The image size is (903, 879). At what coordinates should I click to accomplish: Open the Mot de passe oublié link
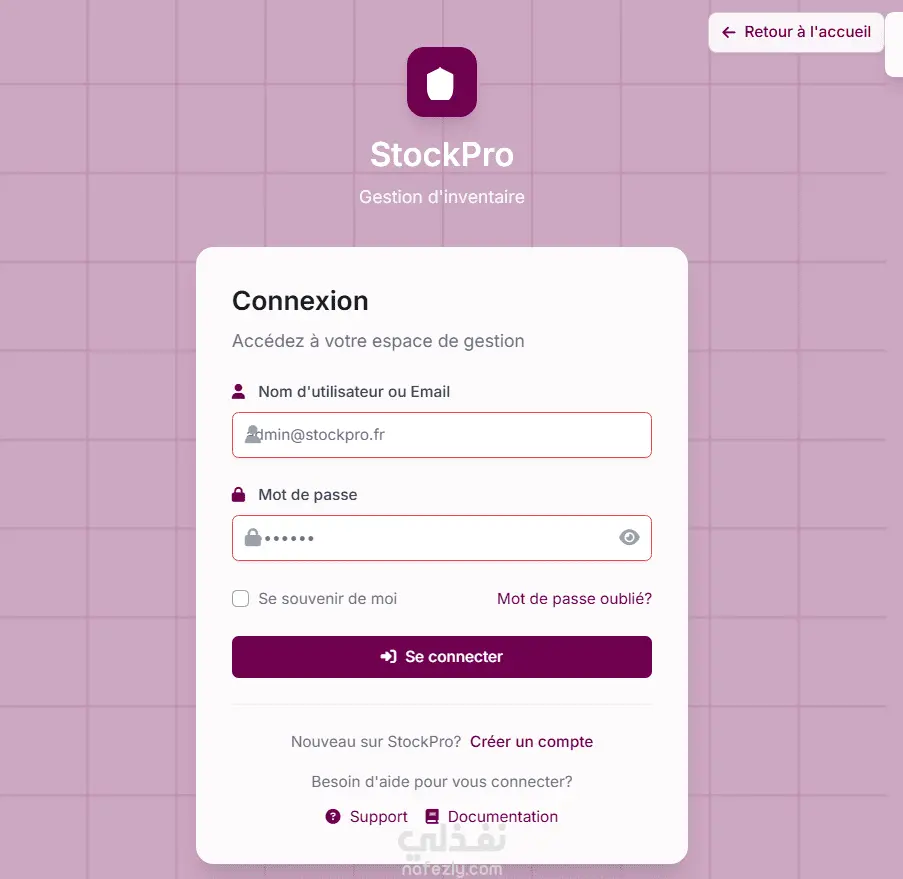coord(574,599)
